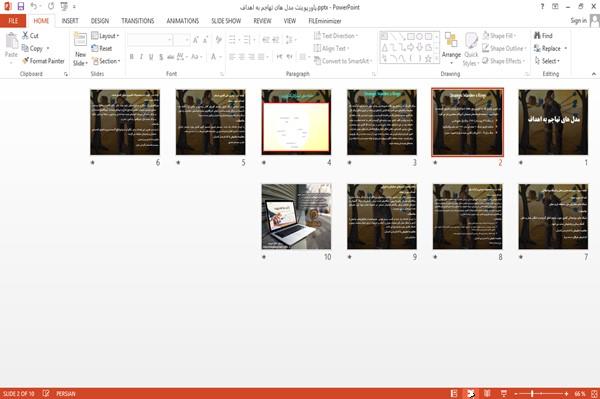Click Normal view icon in status bar

(454, 393)
